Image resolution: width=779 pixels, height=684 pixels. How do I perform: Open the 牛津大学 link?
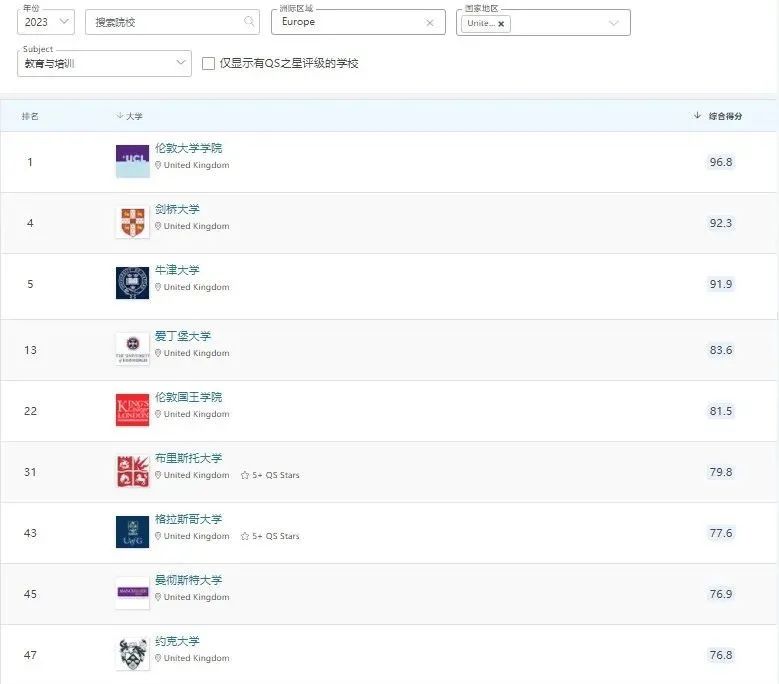click(177, 270)
